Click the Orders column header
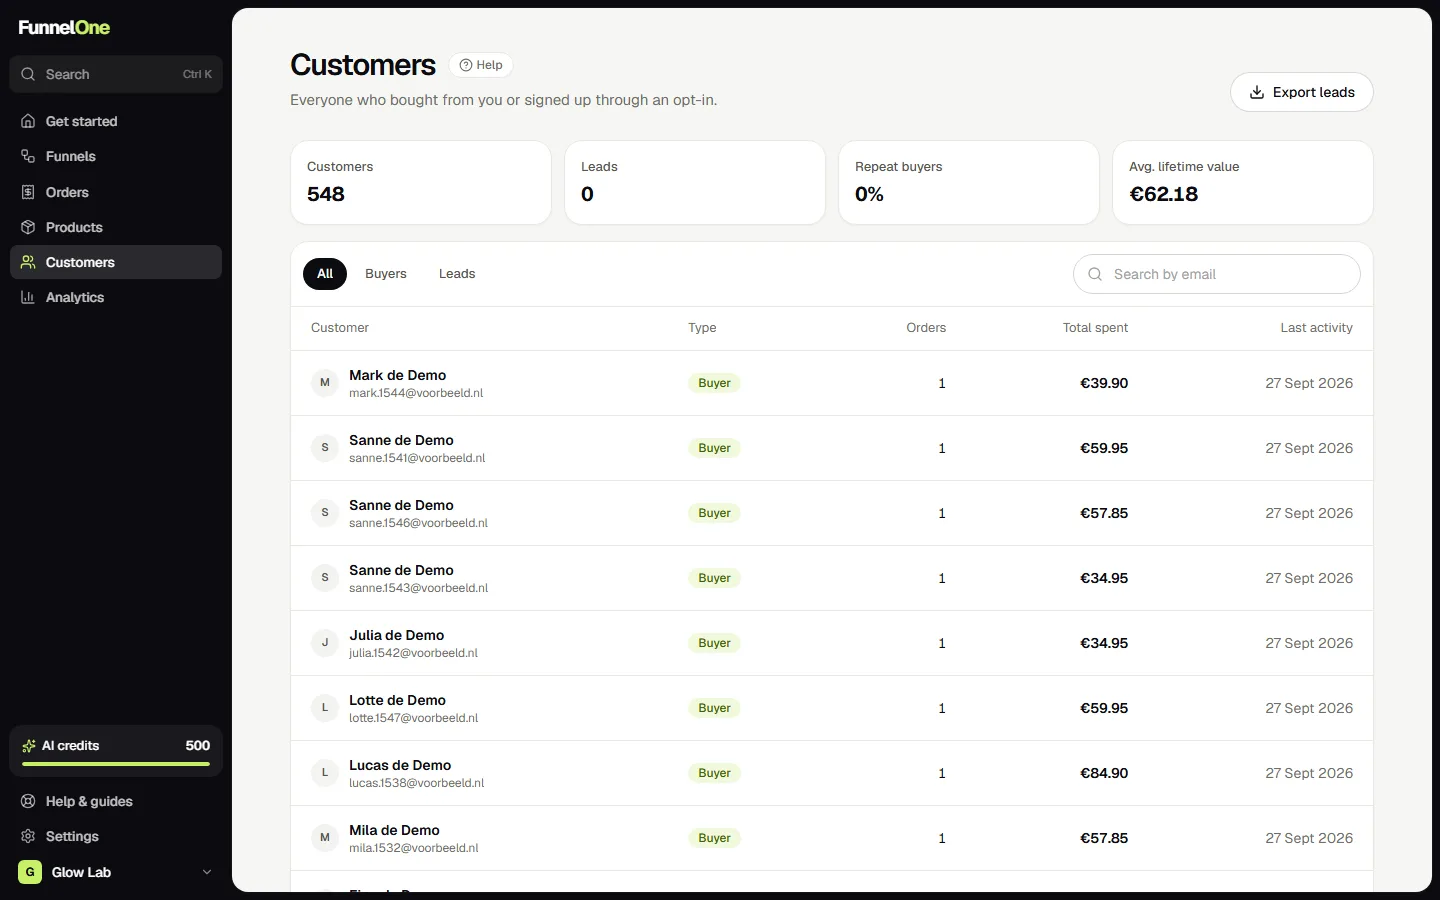 (926, 328)
